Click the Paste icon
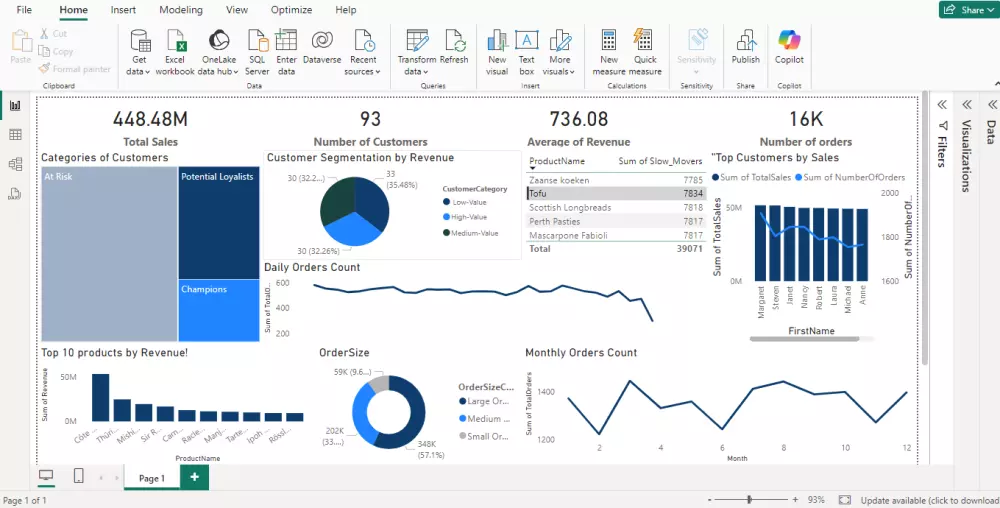The height and width of the screenshot is (508, 1000). 20,41
